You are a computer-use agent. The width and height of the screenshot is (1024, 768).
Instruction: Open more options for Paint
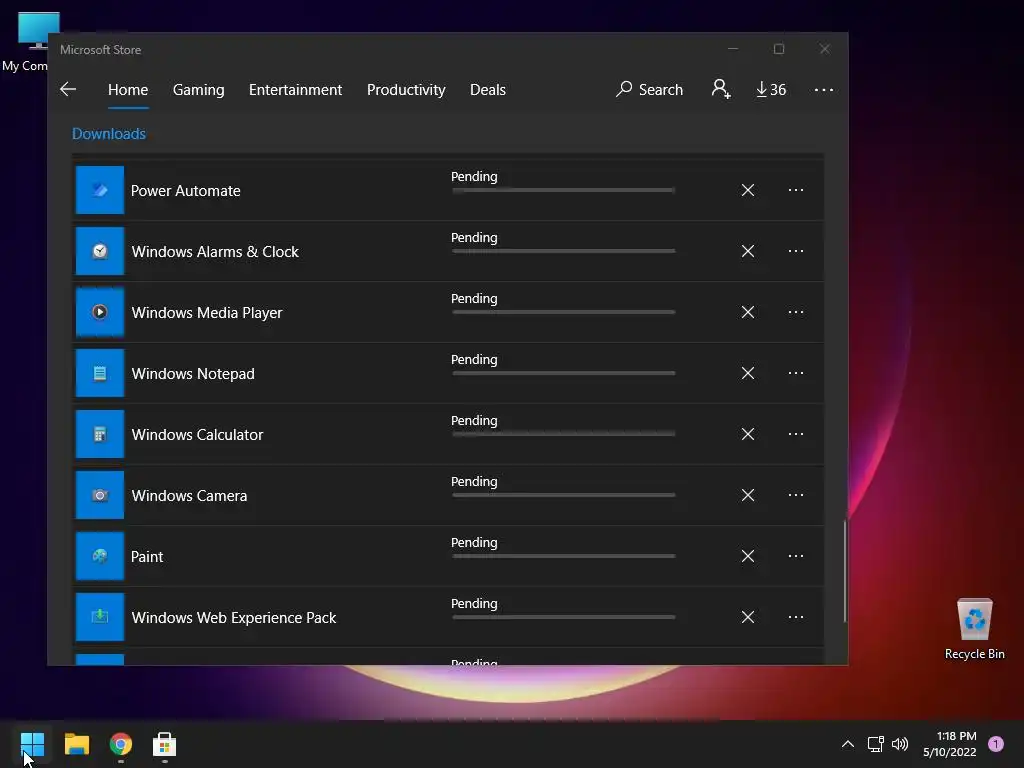pyautogui.click(x=795, y=556)
